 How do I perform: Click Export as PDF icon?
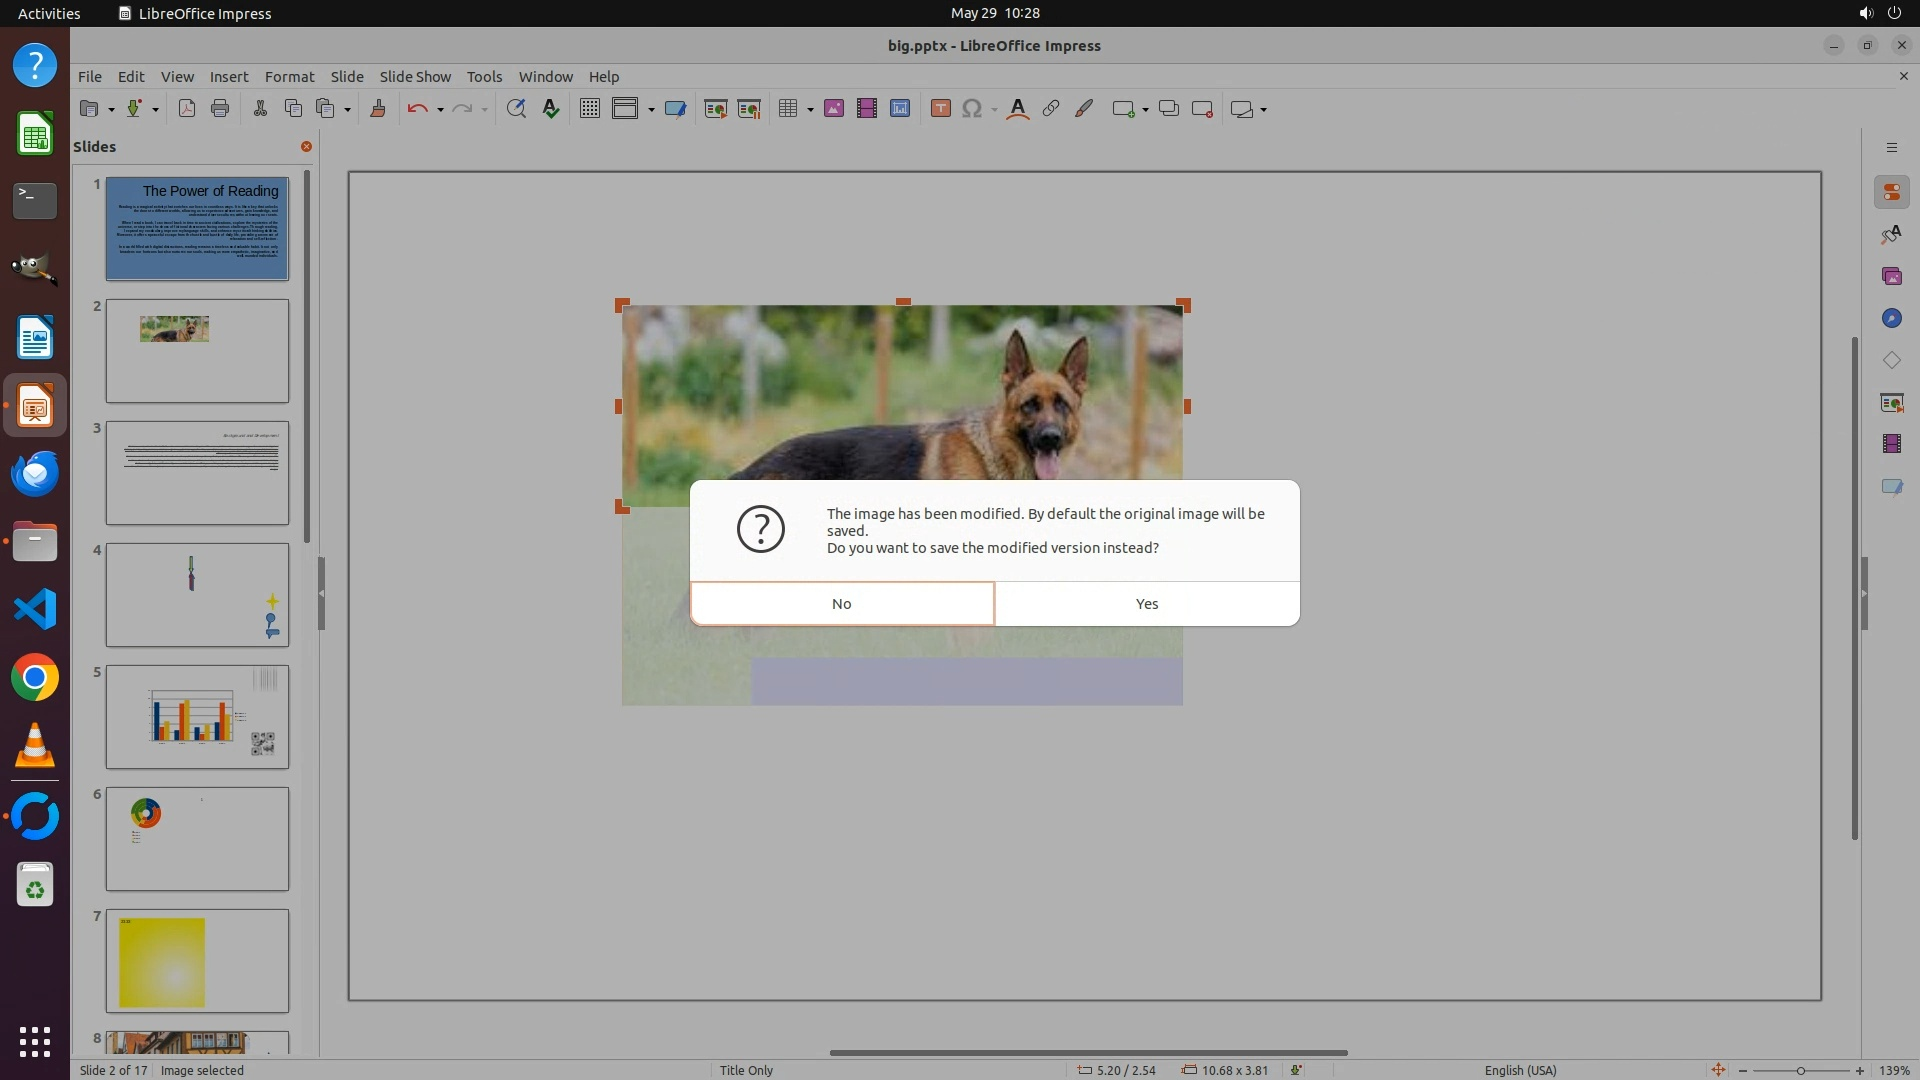[x=186, y=109]
